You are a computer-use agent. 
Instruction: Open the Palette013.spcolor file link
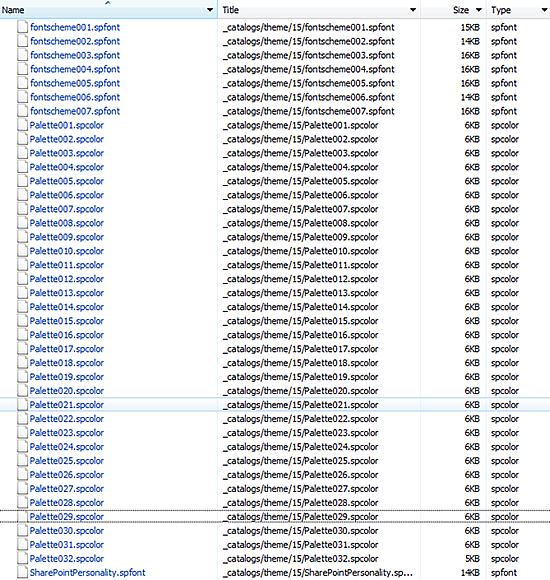click(67, 293)
